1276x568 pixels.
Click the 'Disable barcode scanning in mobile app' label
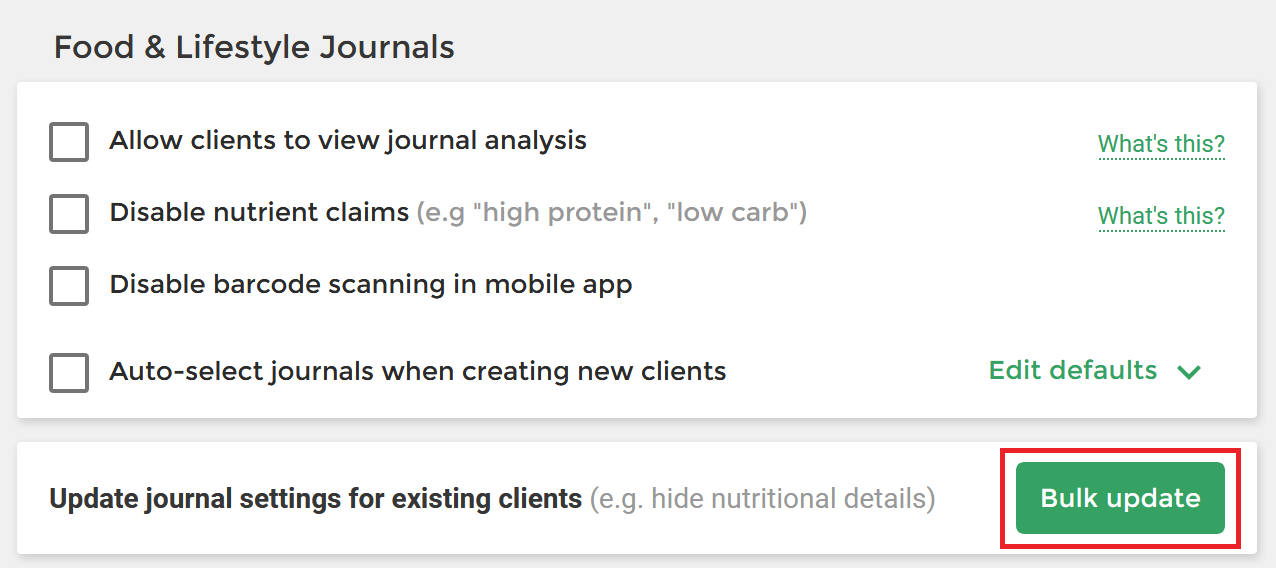371,285
